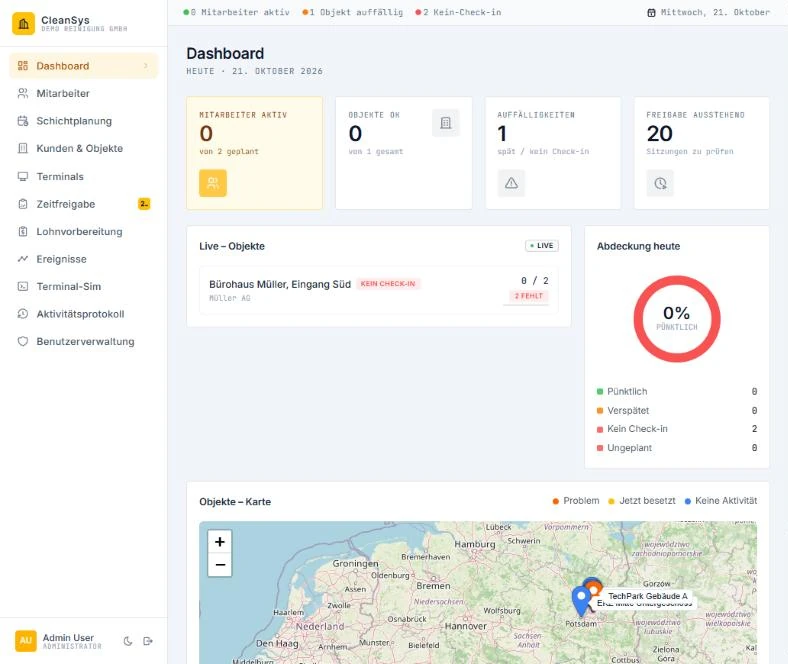This screenshot has width=788, height=664.
Task: Click the AU avatar badge
Action: (x=26, y=641)
